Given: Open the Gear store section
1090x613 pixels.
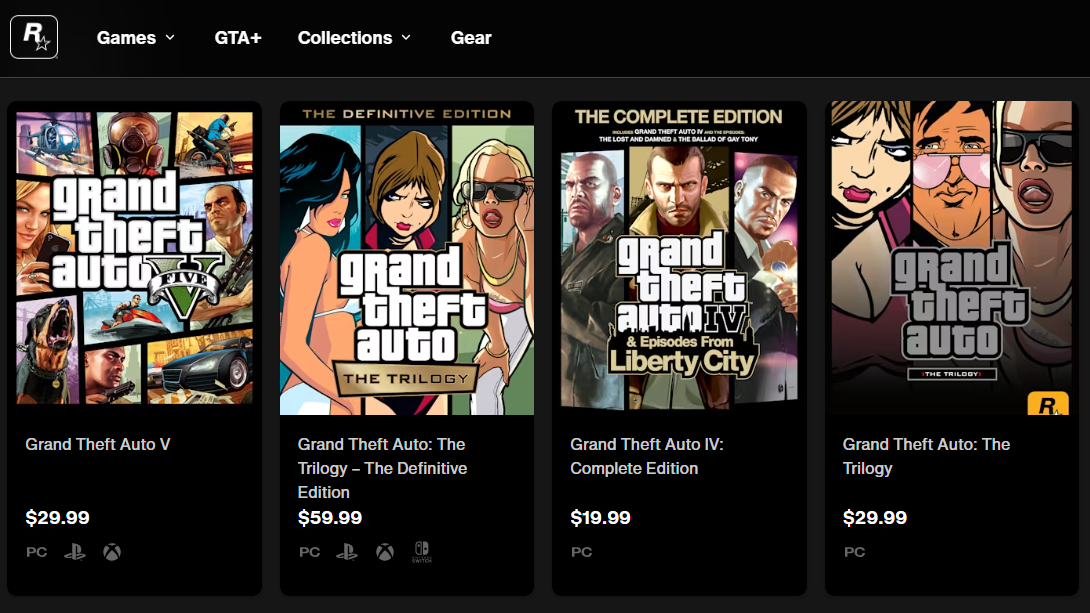Looking at the screenshot, I should 471,38.
